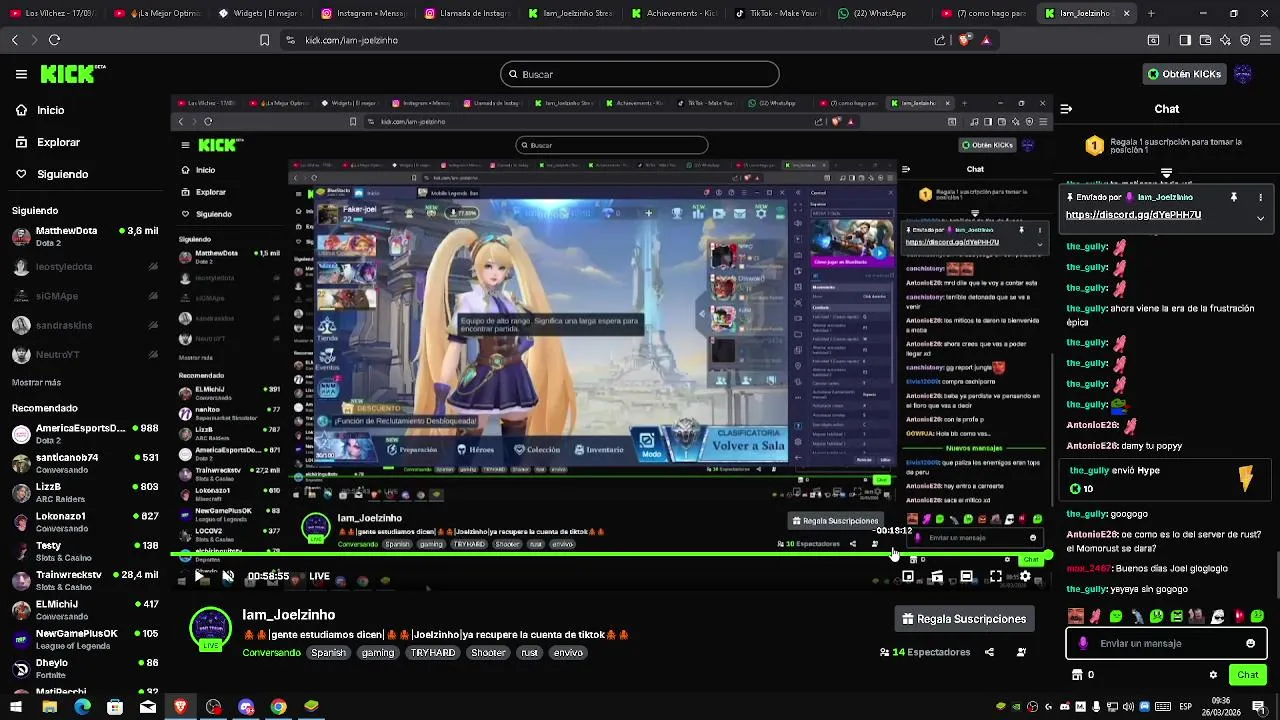Open the discord.gg link in chat
1280x720 pixels.
tap(1133, 215)
